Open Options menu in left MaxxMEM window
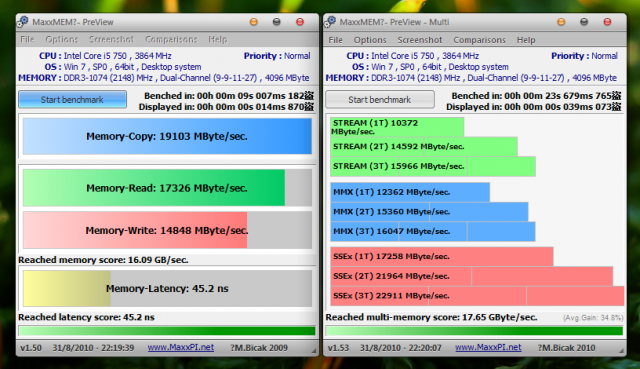This screenshot has width=640, height=369. [x=62, y=40]
